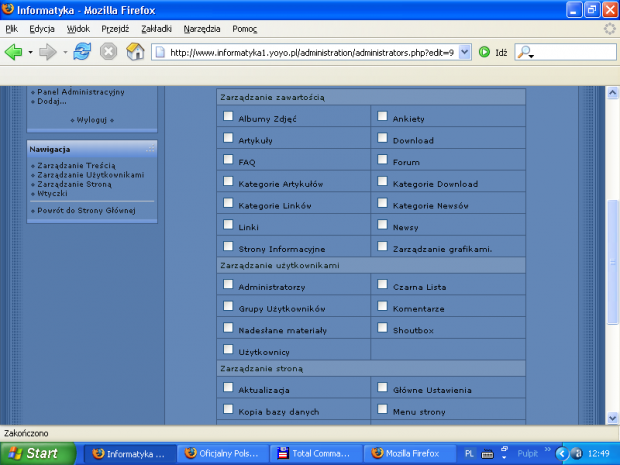Enable the Albumy Zdjęć checkbox

pyautogui.click(x=228, y=117)
